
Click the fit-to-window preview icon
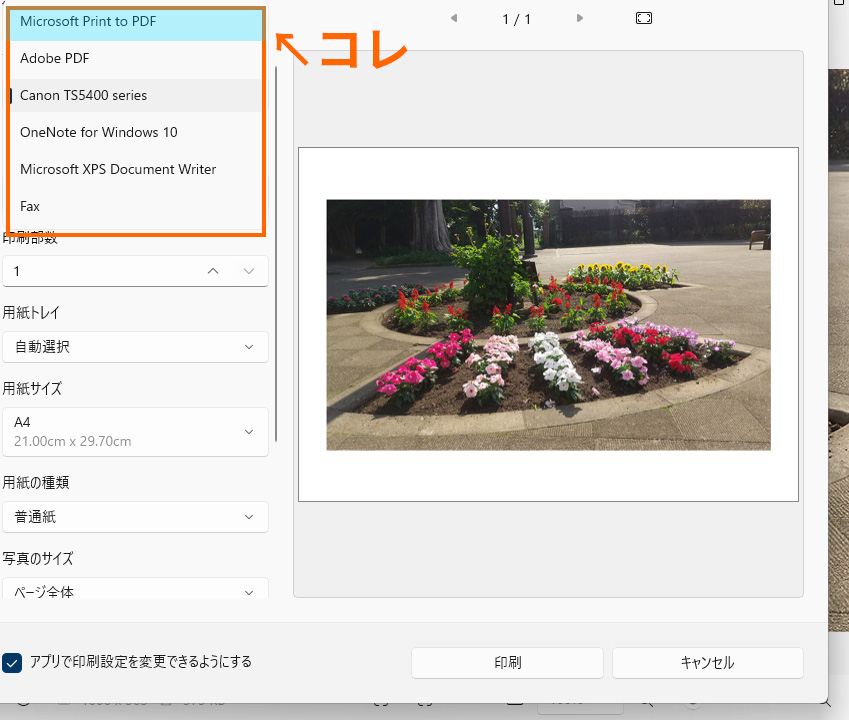pyautogui.click(x=644, y=19)
